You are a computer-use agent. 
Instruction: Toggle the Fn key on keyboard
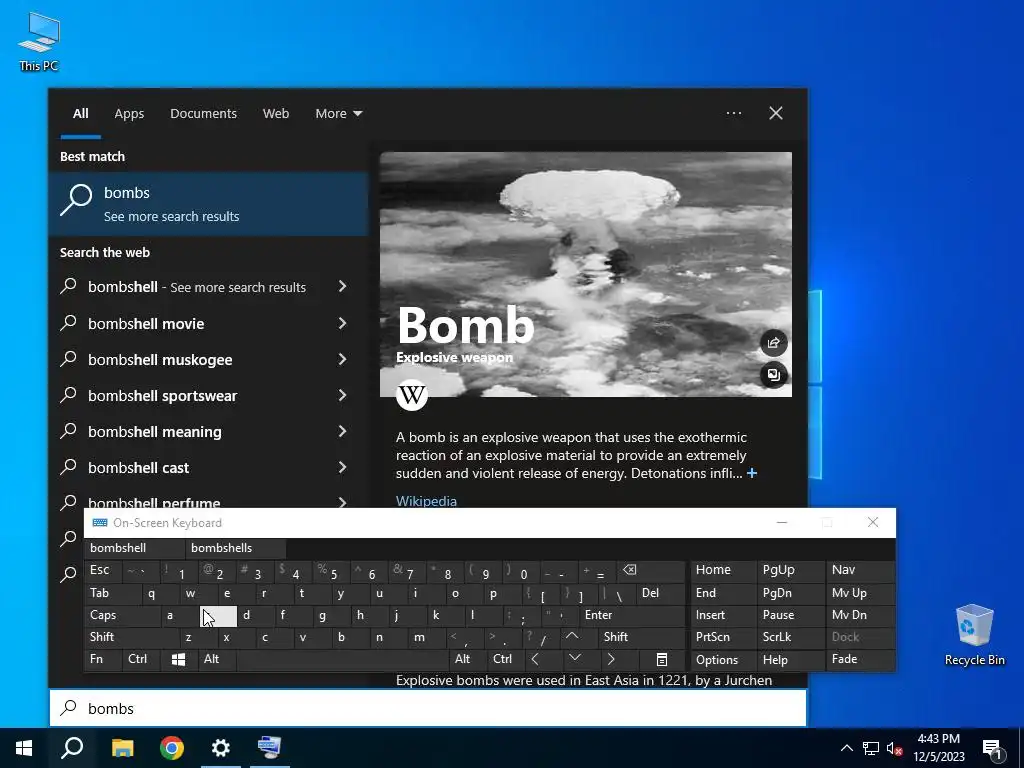pos(103,660)
